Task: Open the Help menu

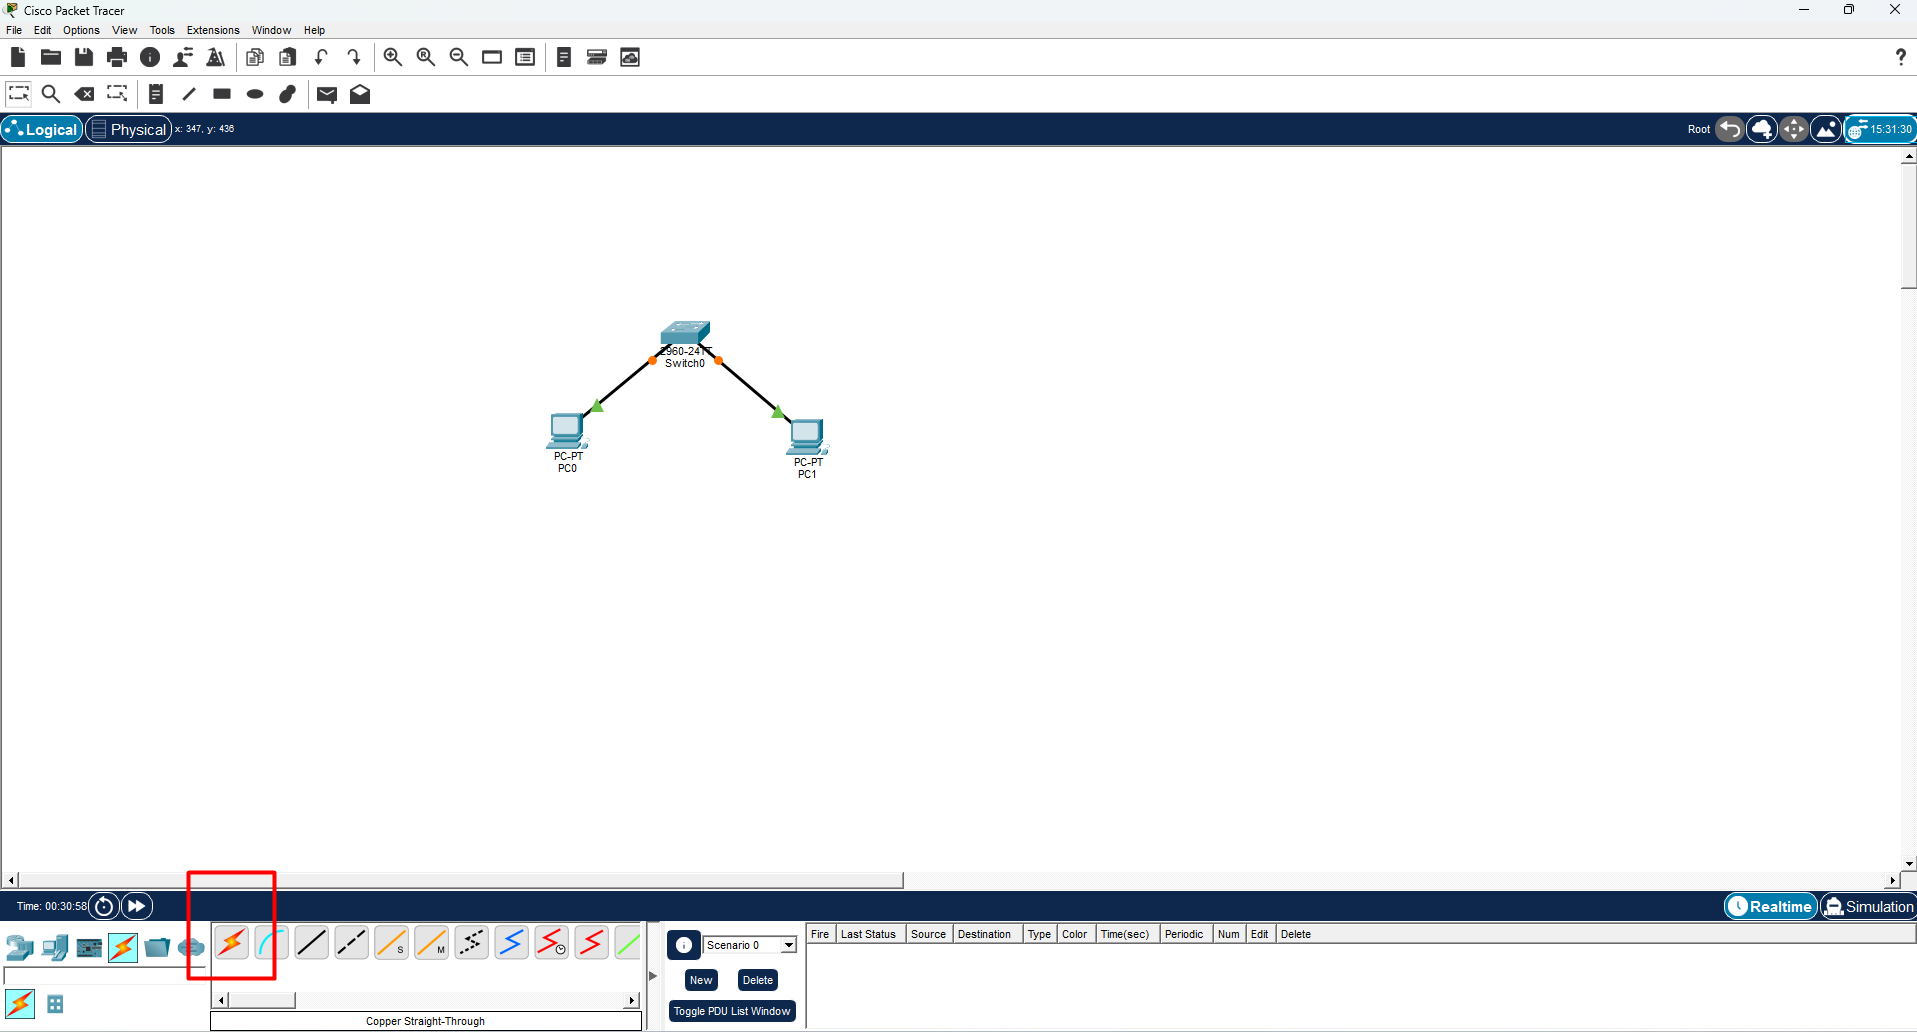Action: pos(314,30)
